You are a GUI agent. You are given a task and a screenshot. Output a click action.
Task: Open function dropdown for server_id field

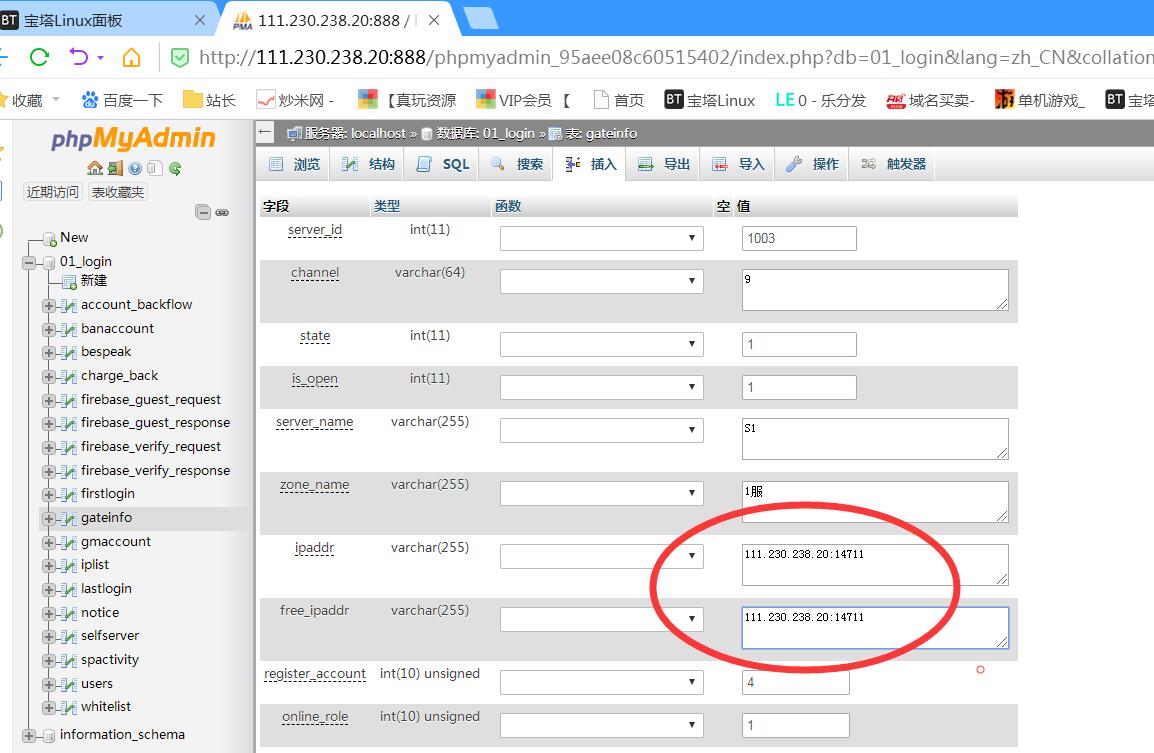(x=601, y=238)
